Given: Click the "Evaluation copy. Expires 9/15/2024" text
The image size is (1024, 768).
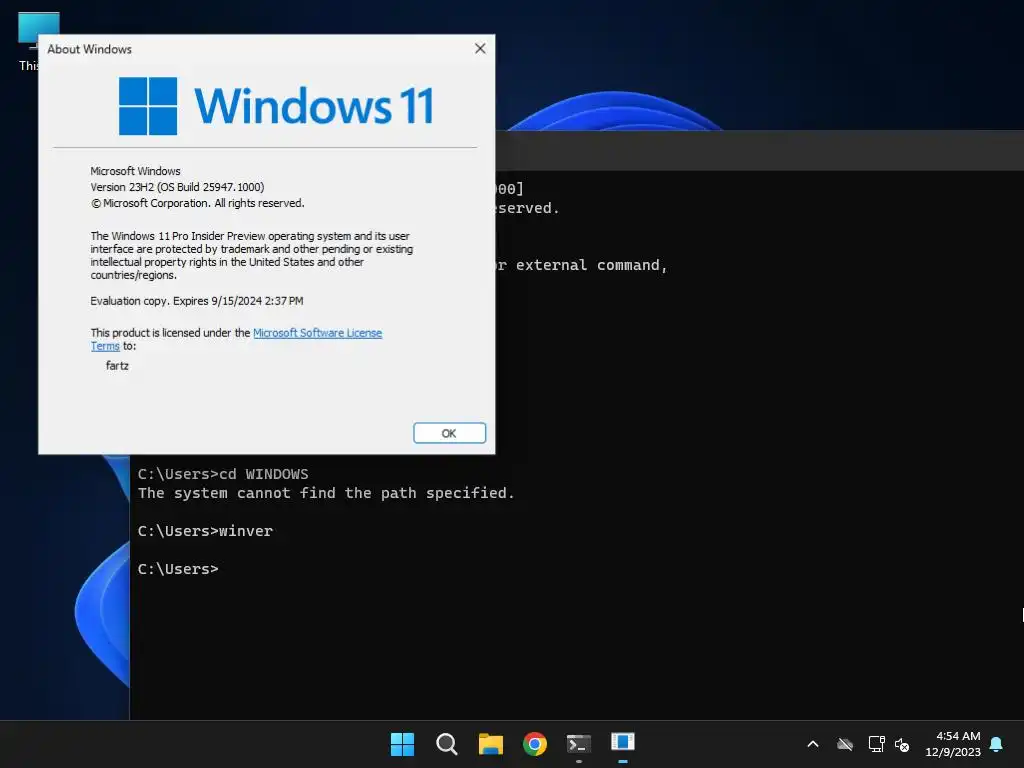Looking at the screenshot, I should (197, 301).
